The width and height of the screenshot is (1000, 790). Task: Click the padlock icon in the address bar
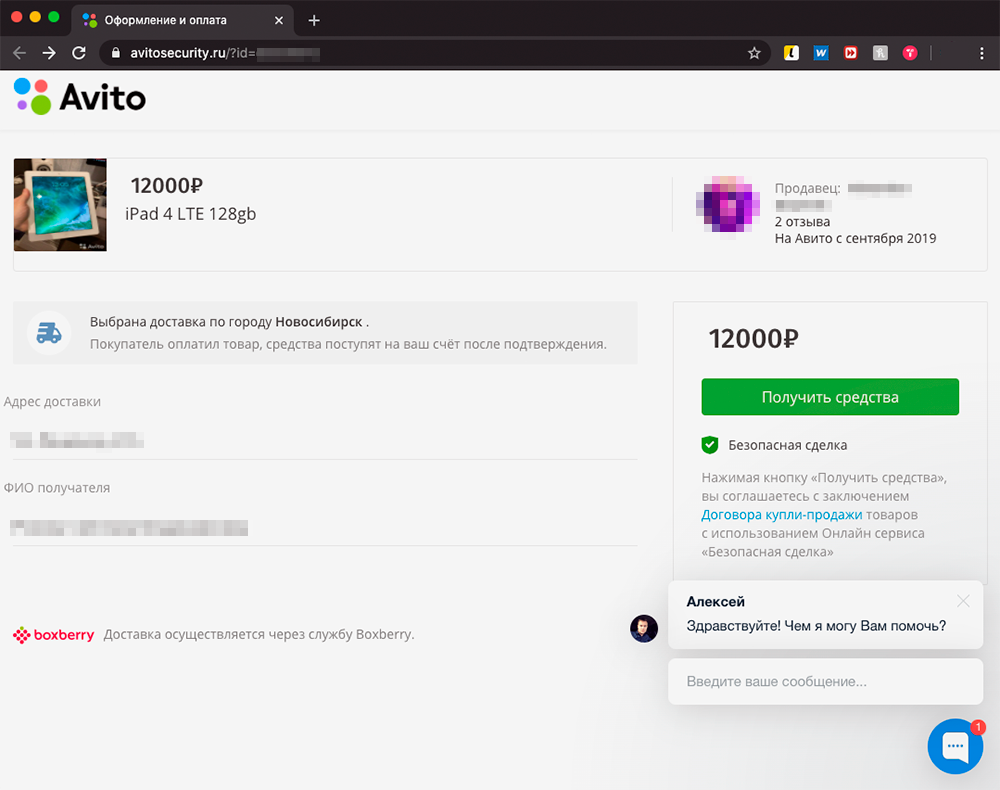point(115,53)
